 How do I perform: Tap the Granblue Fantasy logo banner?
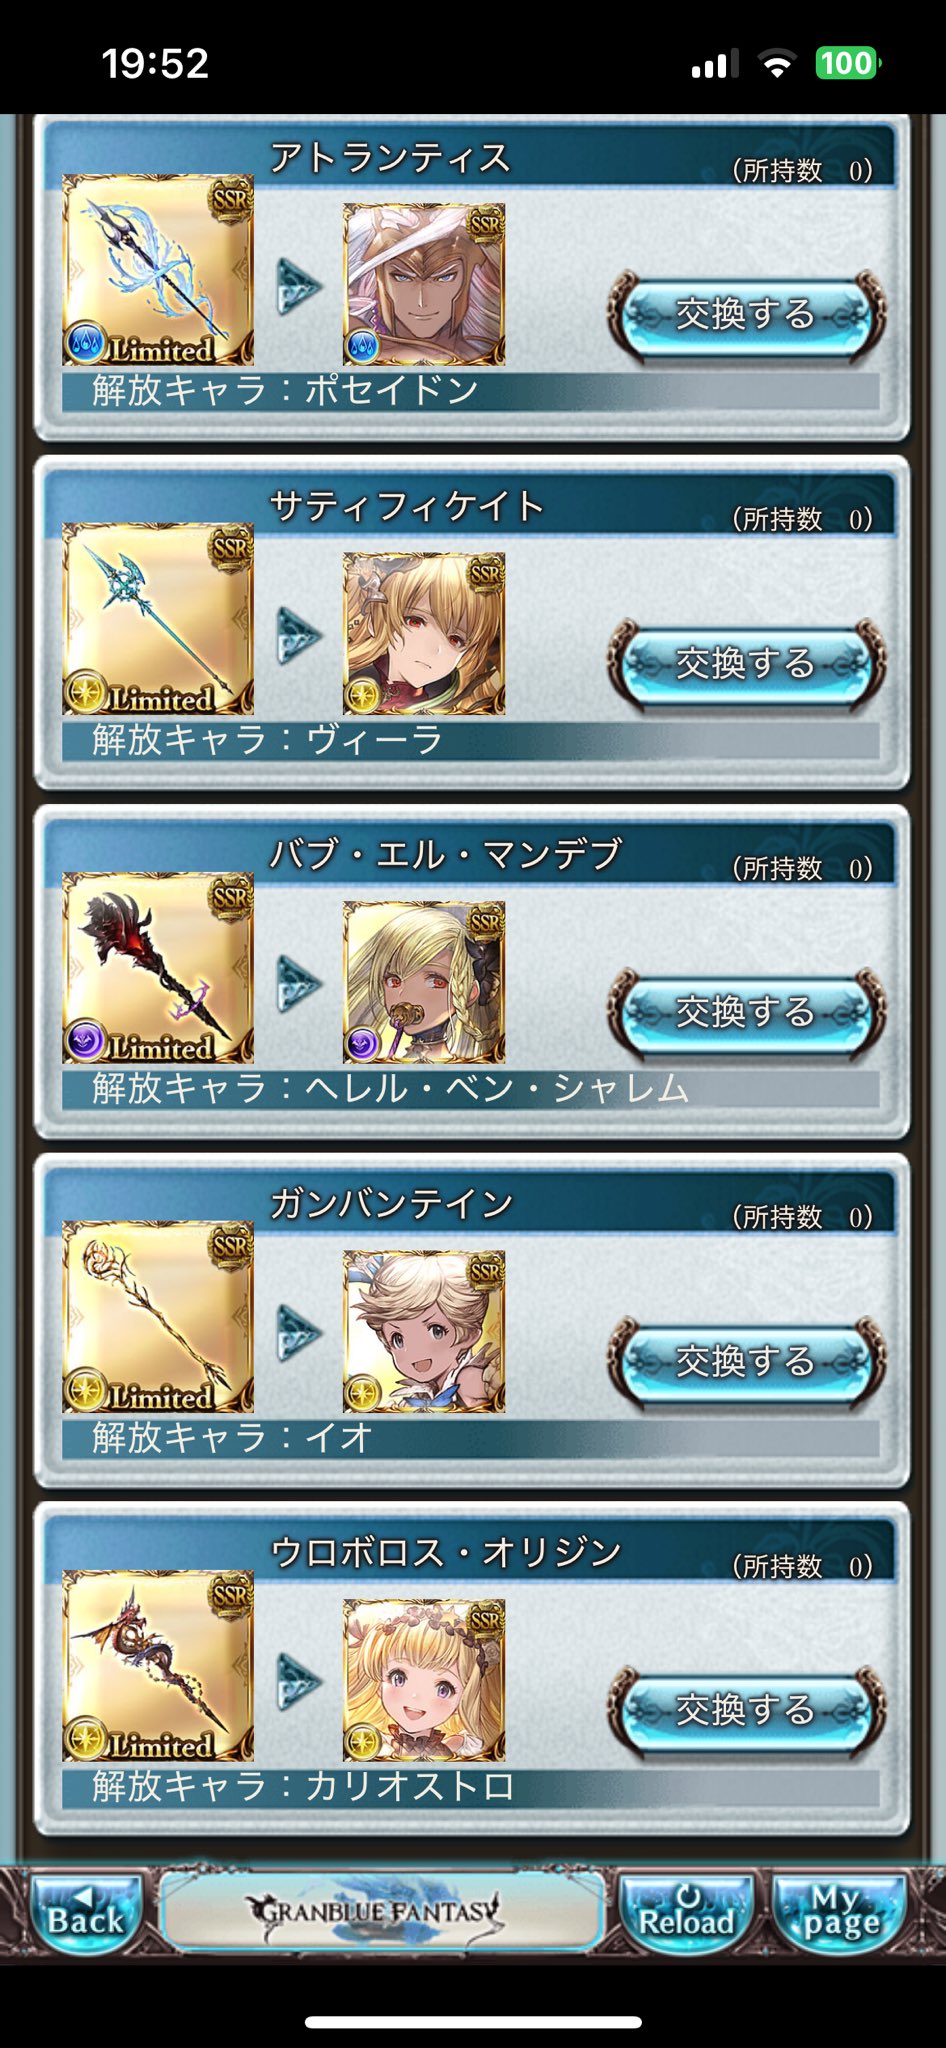point(382,1911)
